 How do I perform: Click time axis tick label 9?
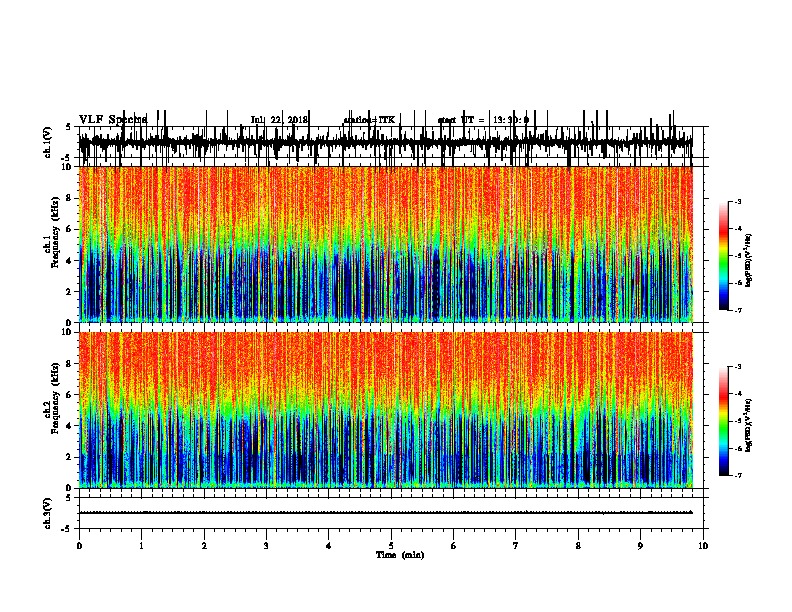640,546
